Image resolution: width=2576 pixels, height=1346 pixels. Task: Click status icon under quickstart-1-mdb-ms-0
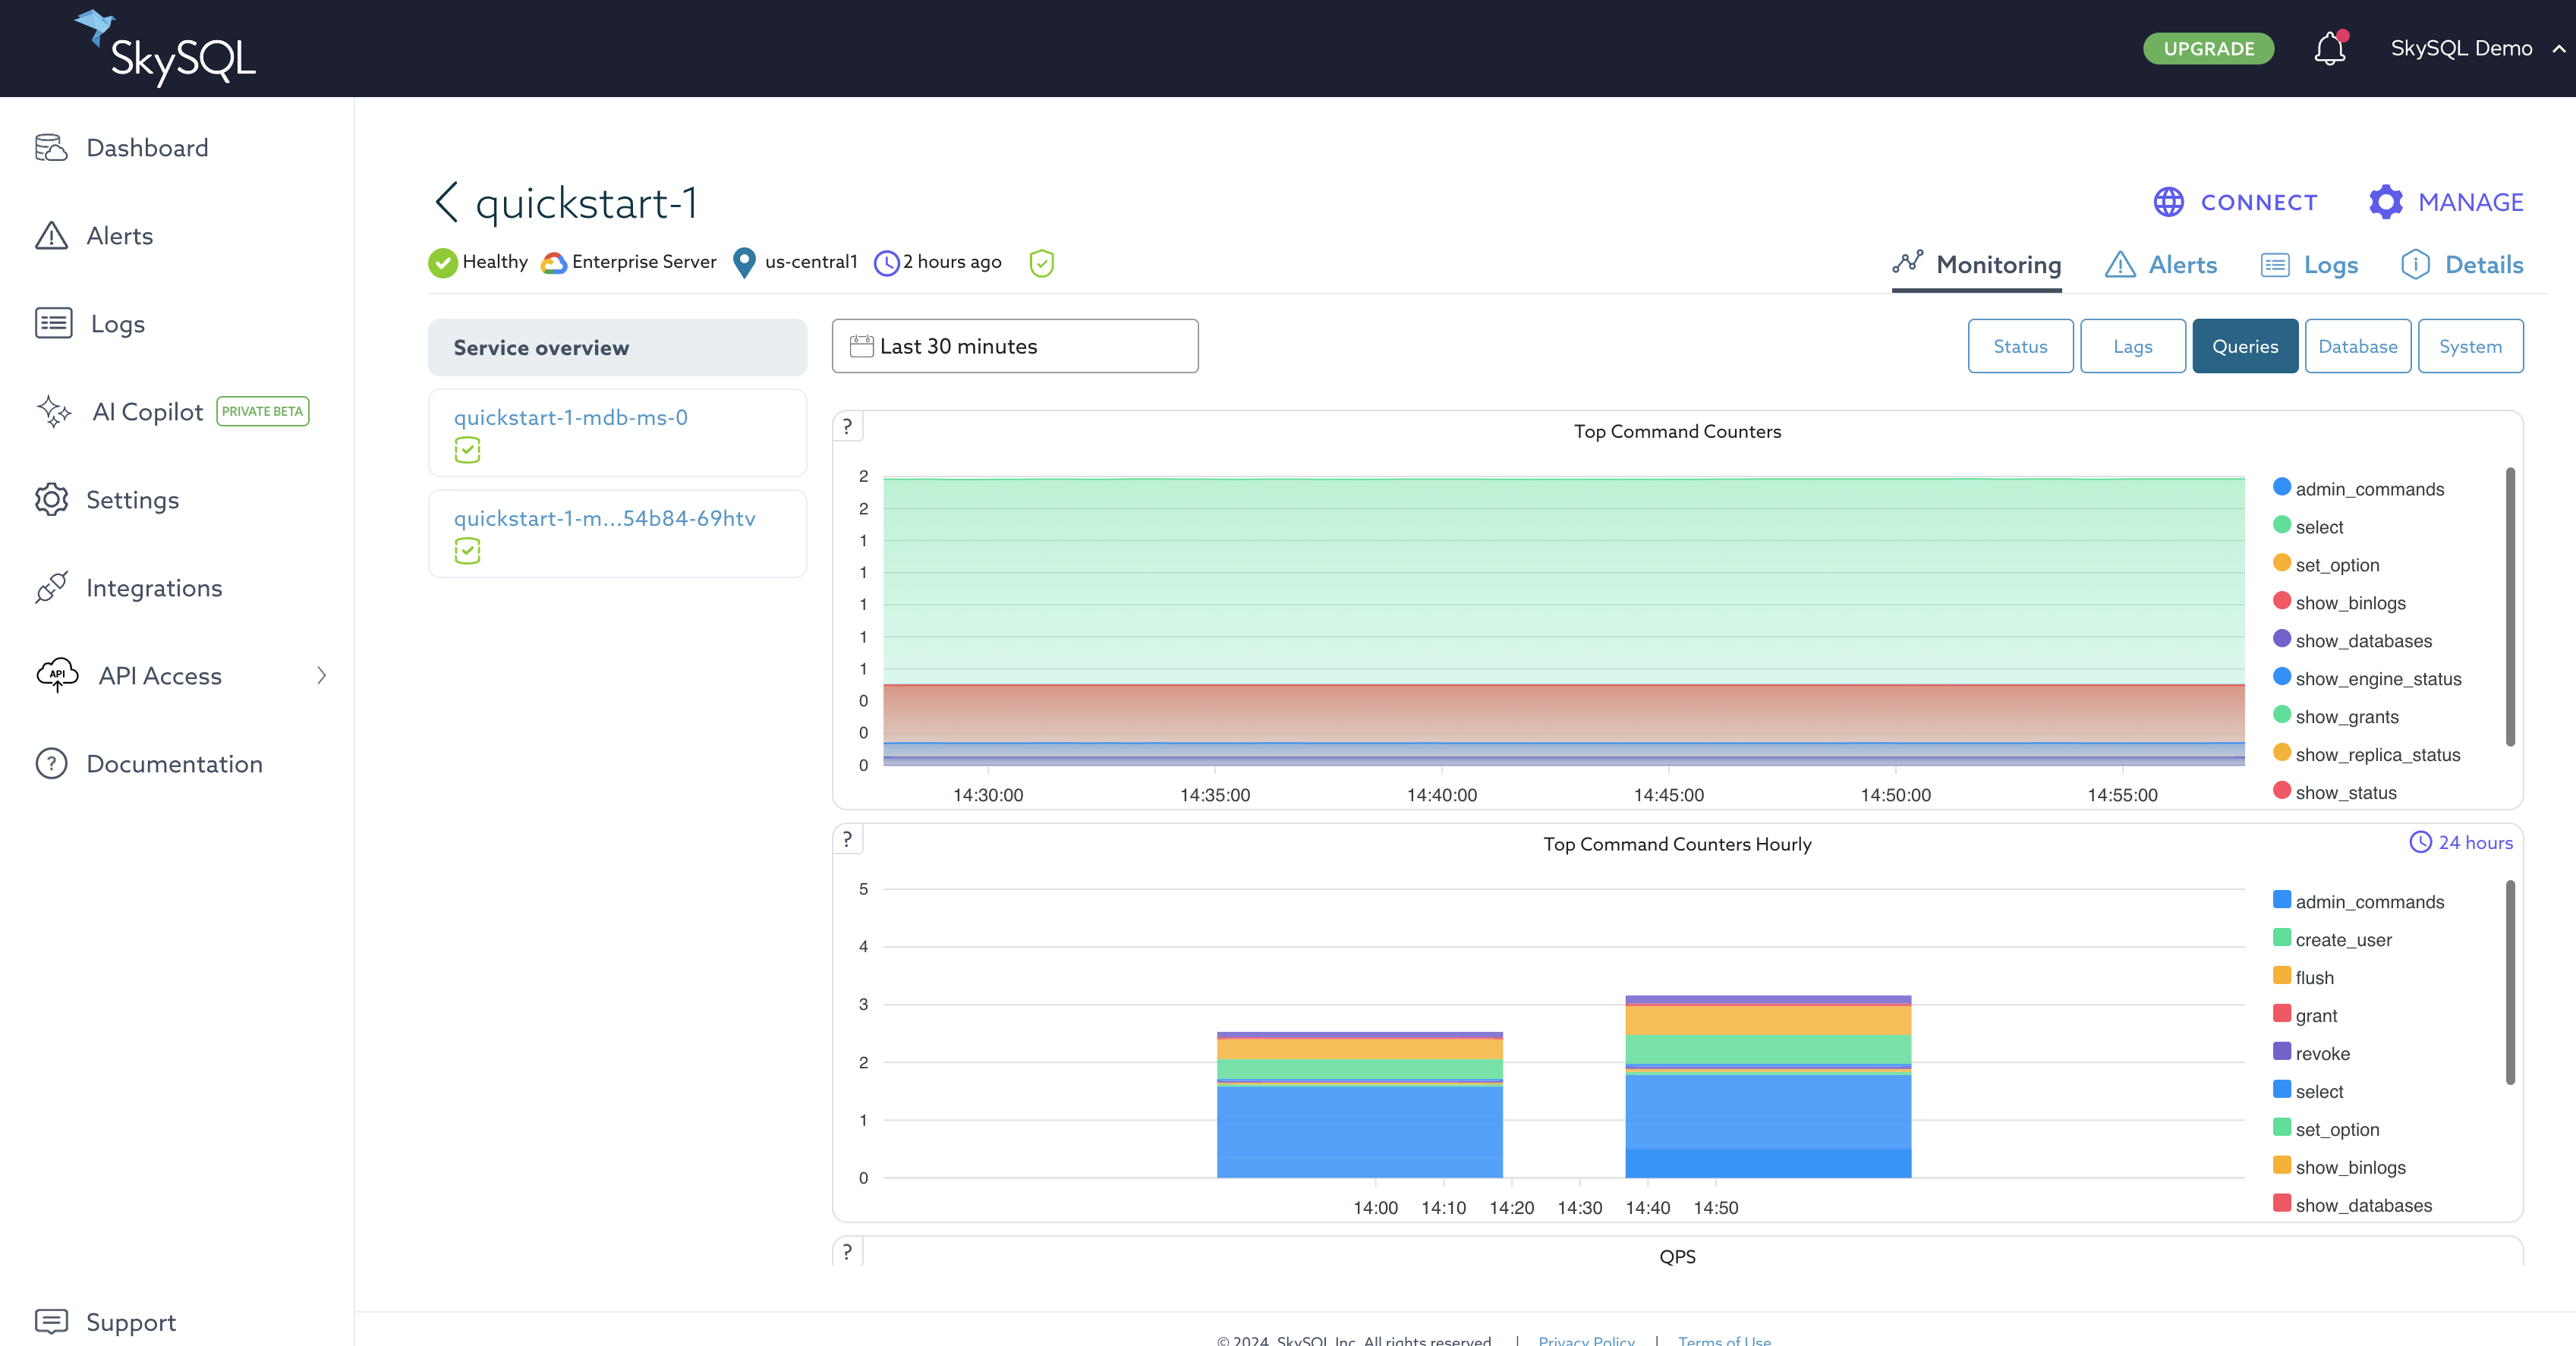point(467,450)
